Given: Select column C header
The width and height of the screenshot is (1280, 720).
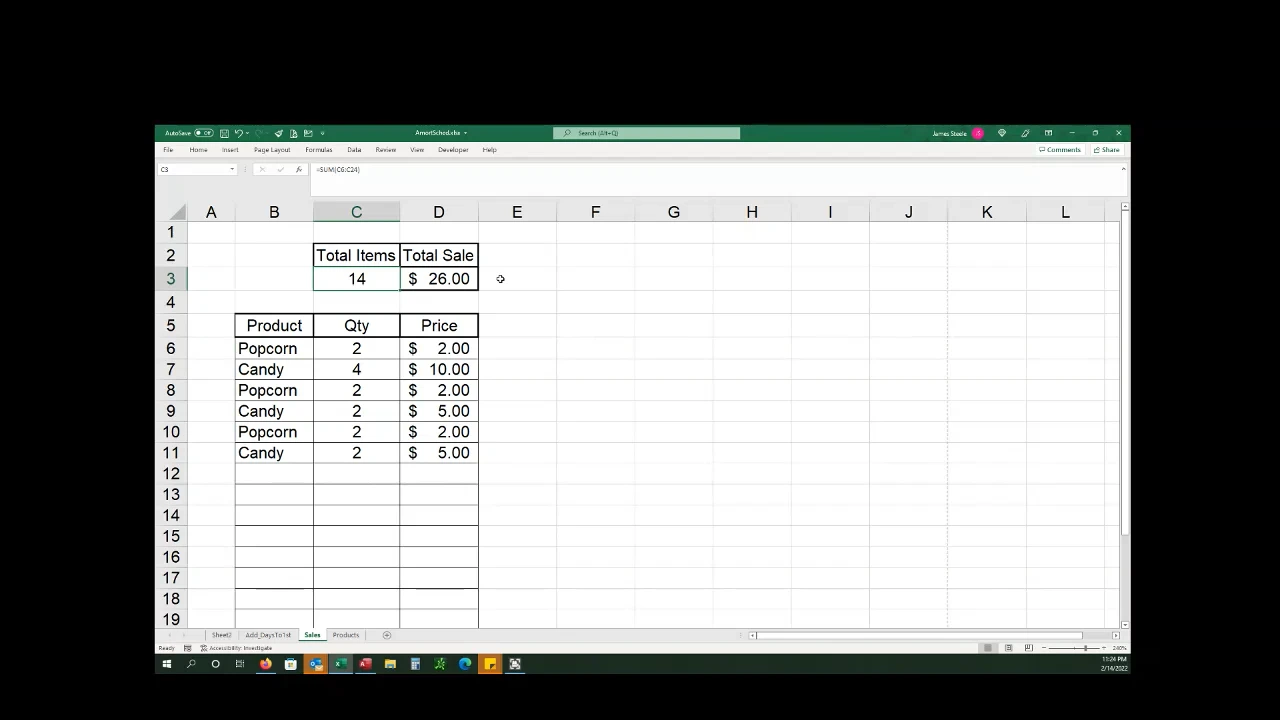Looking at the screenshot, I should tap(356, 212).
